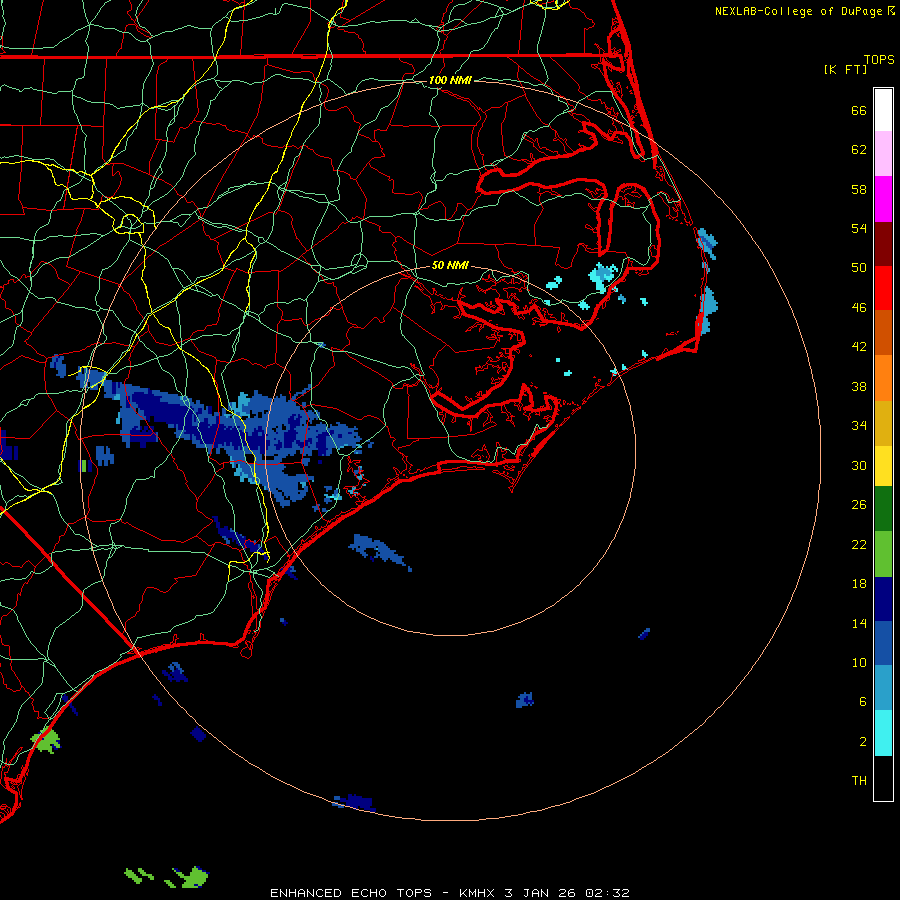Screen dimensions: 900x900
Task: Click the yellow 34 kft legend swatch
Action: click(x=883, y=466)
